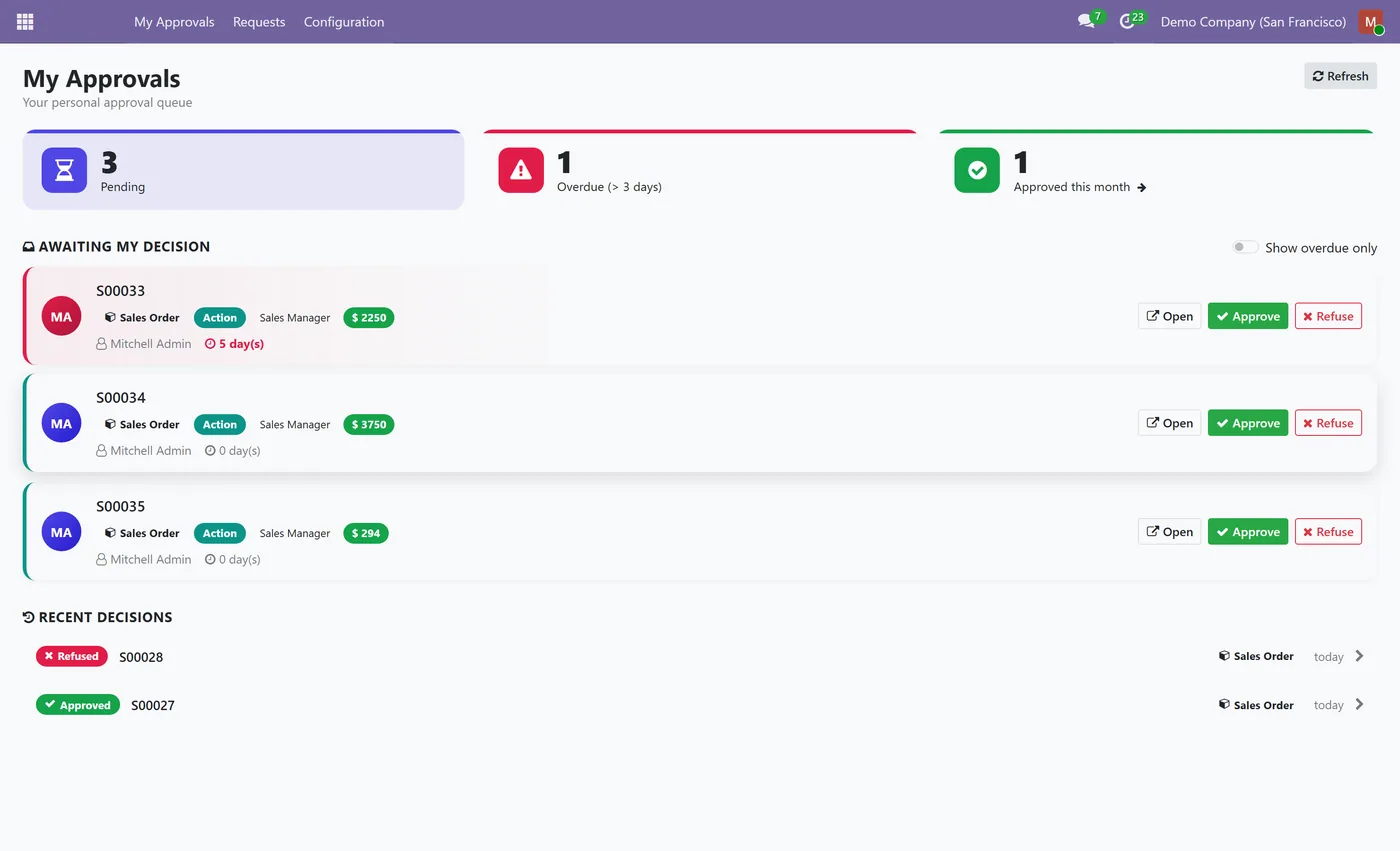Screen dimensions: 1400x851
Task: Click the S00034 request title
Action: point(121,398)
